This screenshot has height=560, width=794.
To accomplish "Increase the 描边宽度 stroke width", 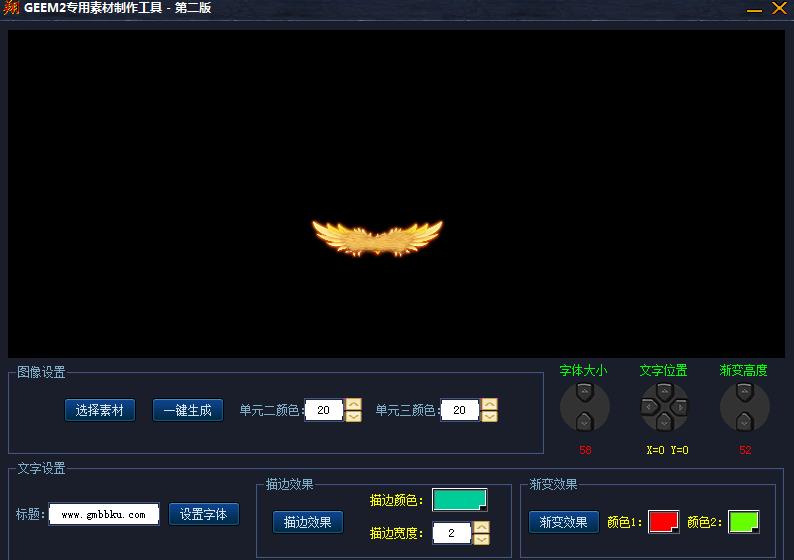I will pos(481,527).
